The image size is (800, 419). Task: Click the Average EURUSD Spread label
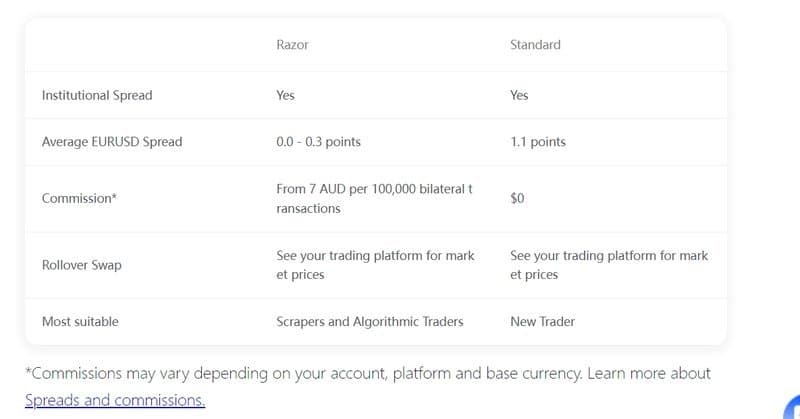click(112, 142)
